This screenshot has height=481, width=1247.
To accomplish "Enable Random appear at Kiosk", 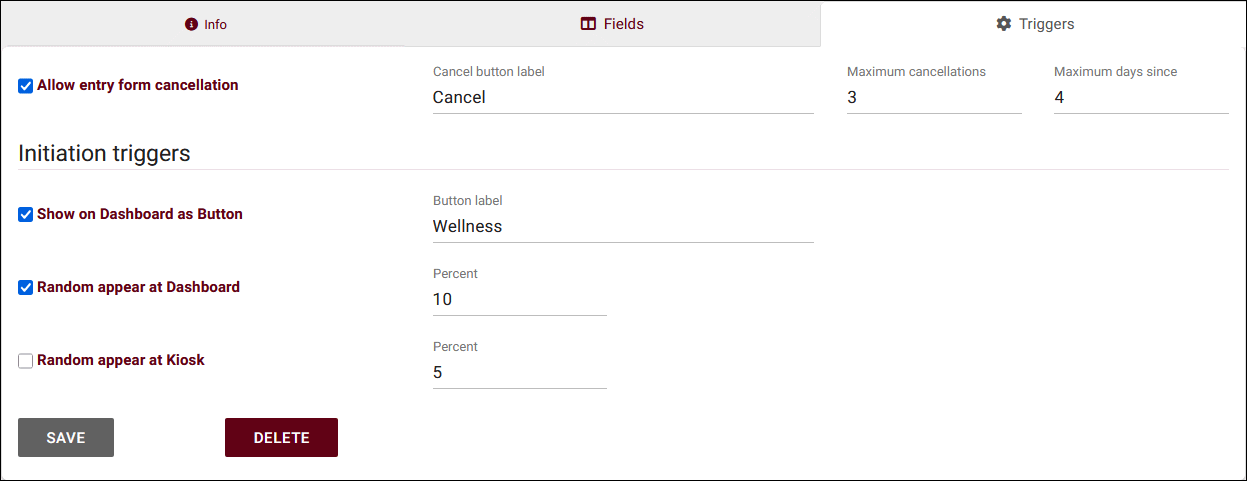I will (x=26, y=360).
